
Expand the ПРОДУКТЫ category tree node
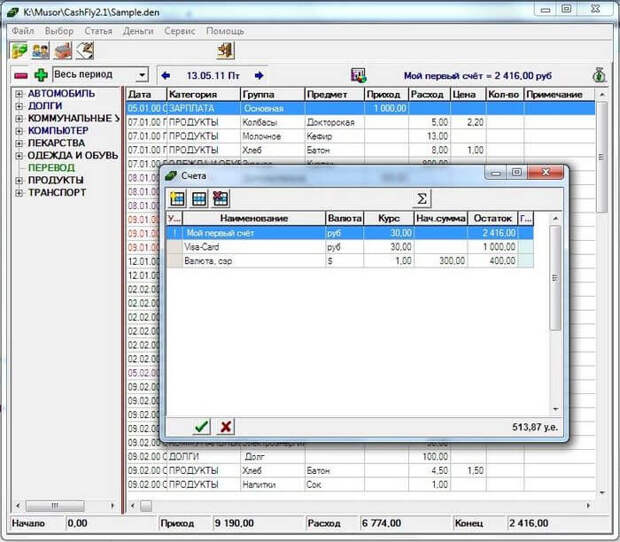click(18, 180)
